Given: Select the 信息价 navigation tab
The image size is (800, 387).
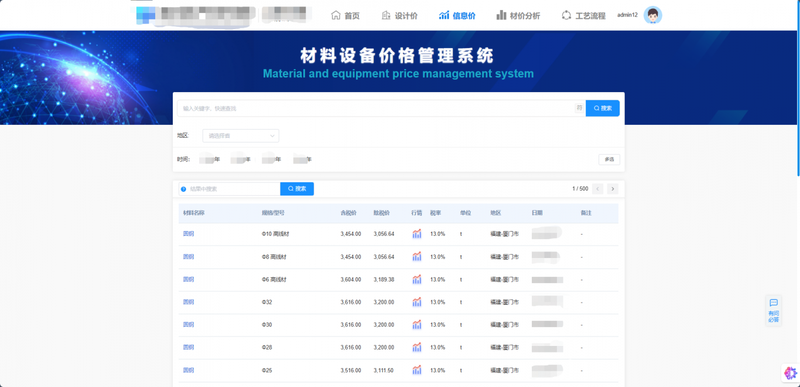Looking at the screenshot, I should click(x=457, y=15).
